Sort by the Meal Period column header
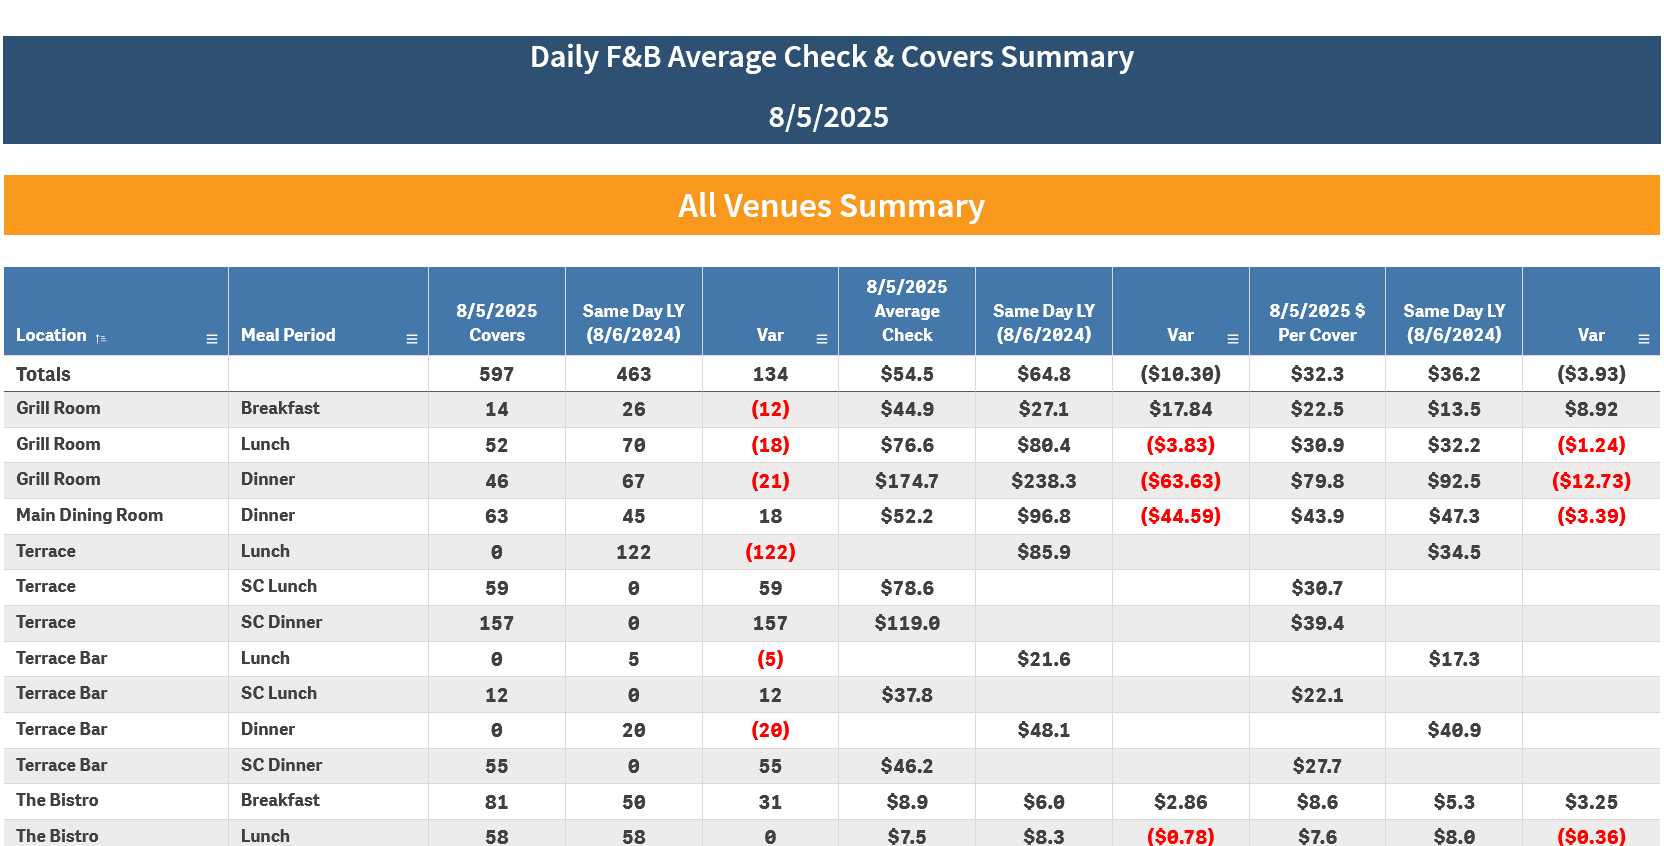1664x846 pixels. pyautogui.click(x=288, y=335)
